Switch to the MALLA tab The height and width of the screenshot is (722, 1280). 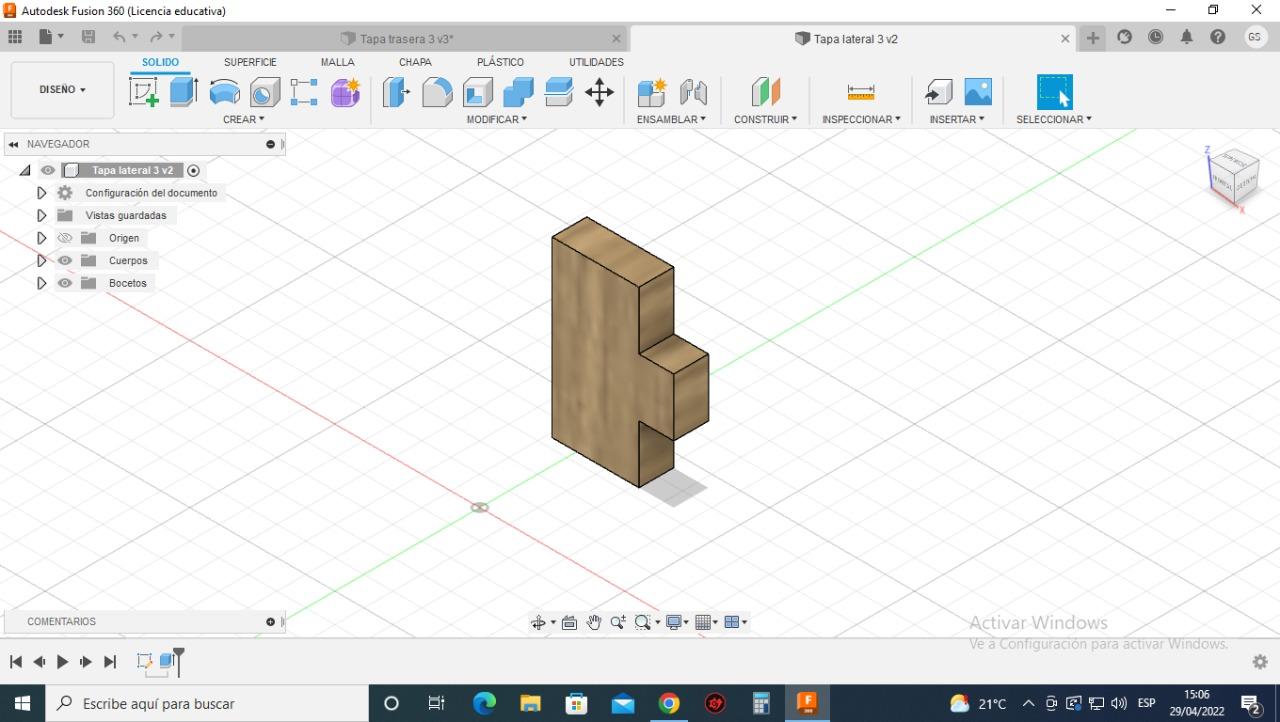(x=338, y=62)
